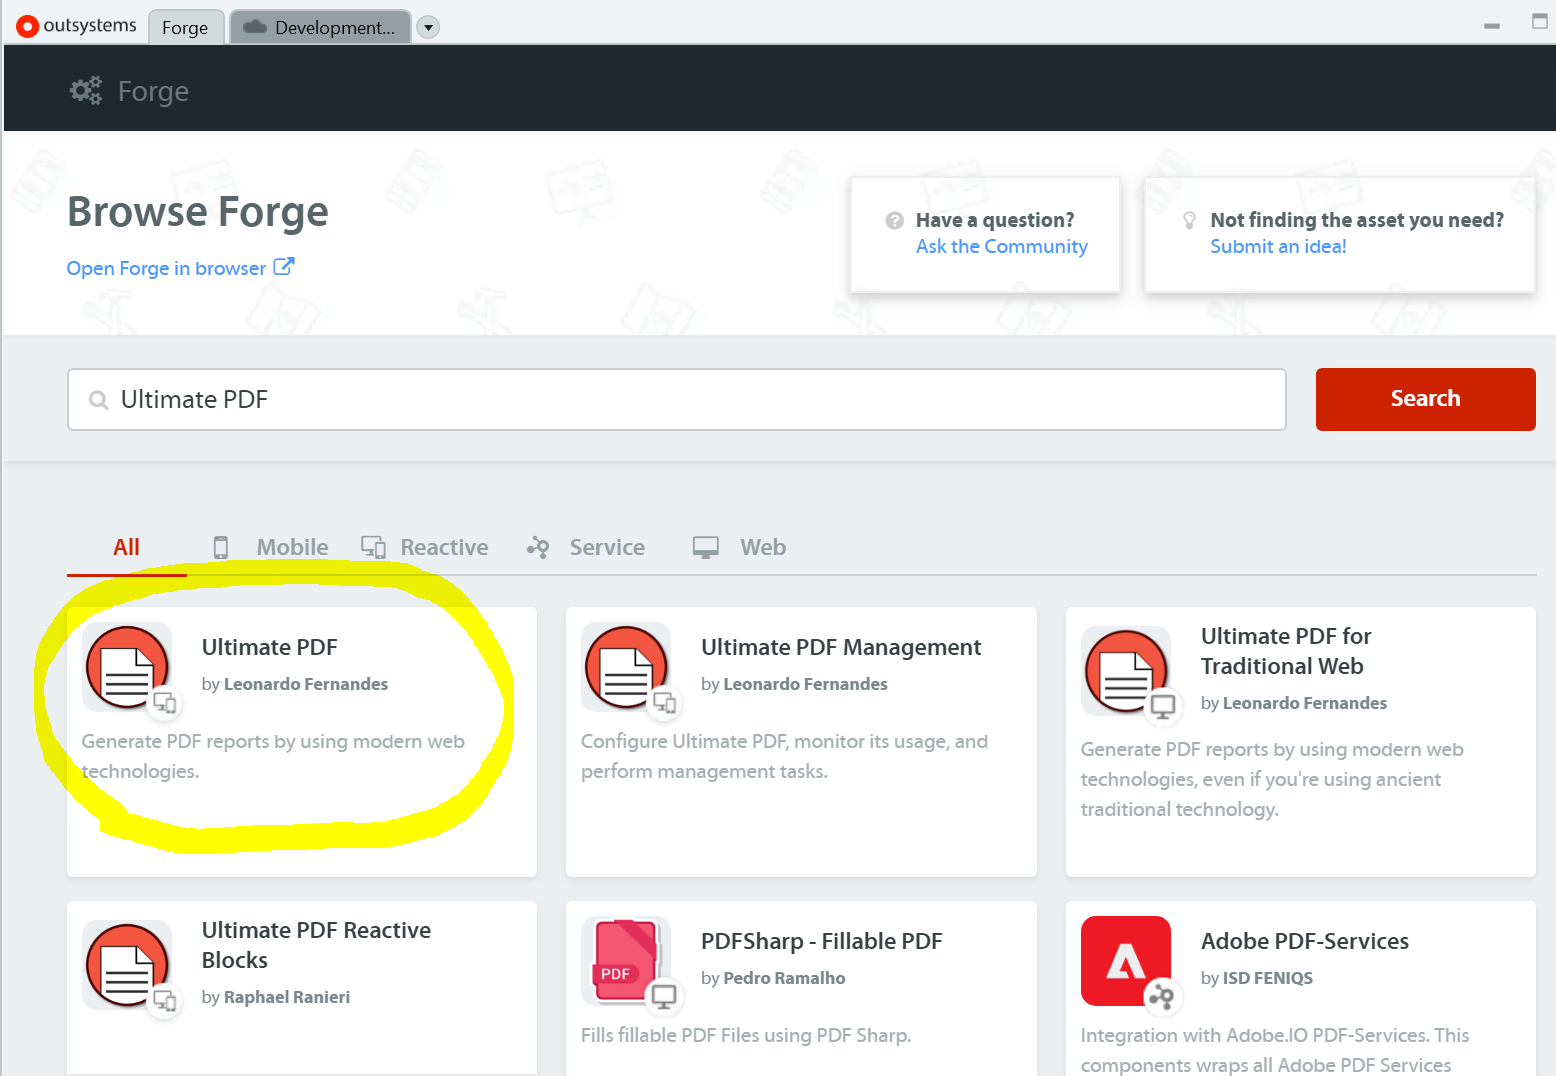The height and width of the screenshot is (1076, 1556).
Task: Select the Reactive filter tab
Action: [x=425, y=547]
